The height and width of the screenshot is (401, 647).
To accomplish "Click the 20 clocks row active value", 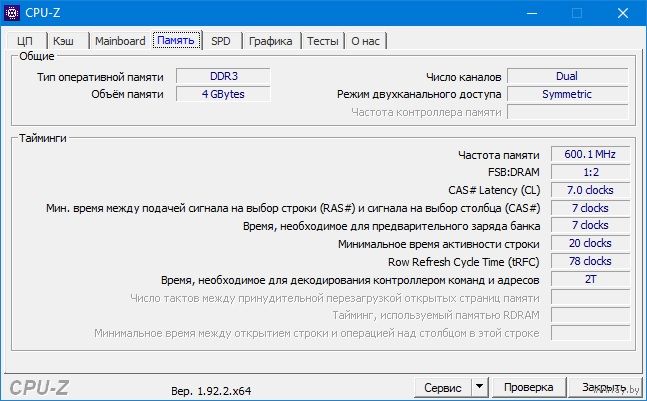I will [x=590, y=243].
